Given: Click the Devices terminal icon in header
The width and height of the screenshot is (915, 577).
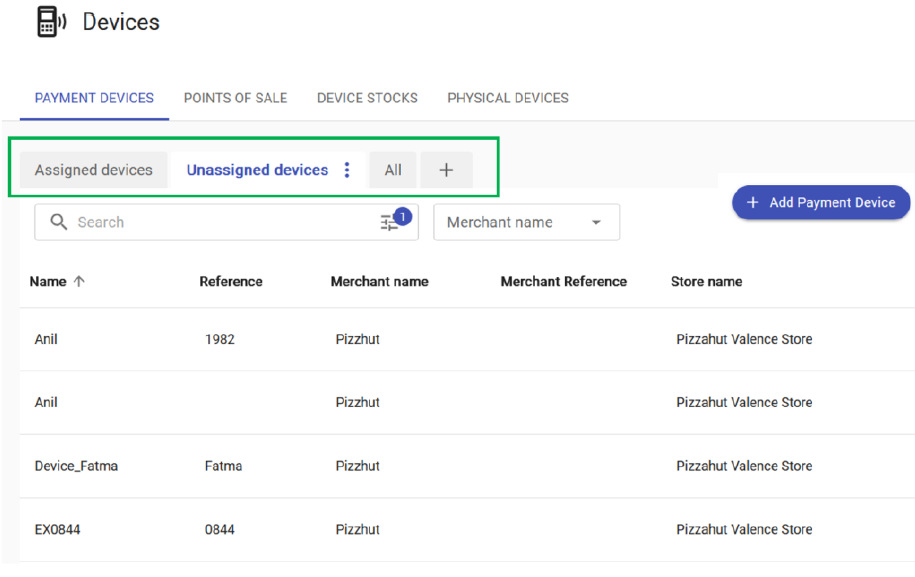Looking at the screenshot, I should 50,22.
